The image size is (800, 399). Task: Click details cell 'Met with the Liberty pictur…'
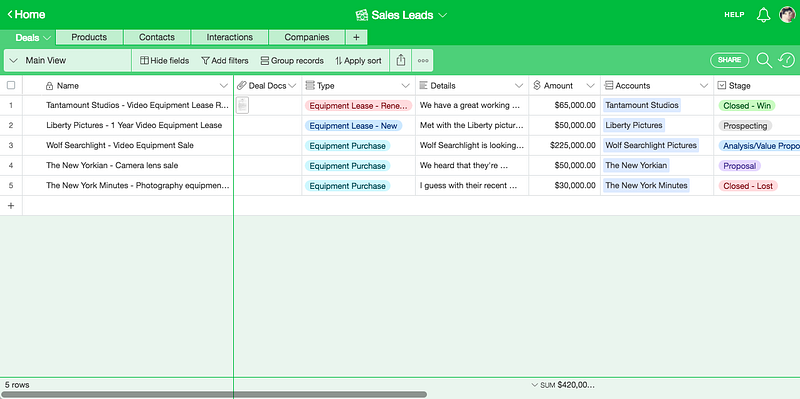[x=472, y=126]
